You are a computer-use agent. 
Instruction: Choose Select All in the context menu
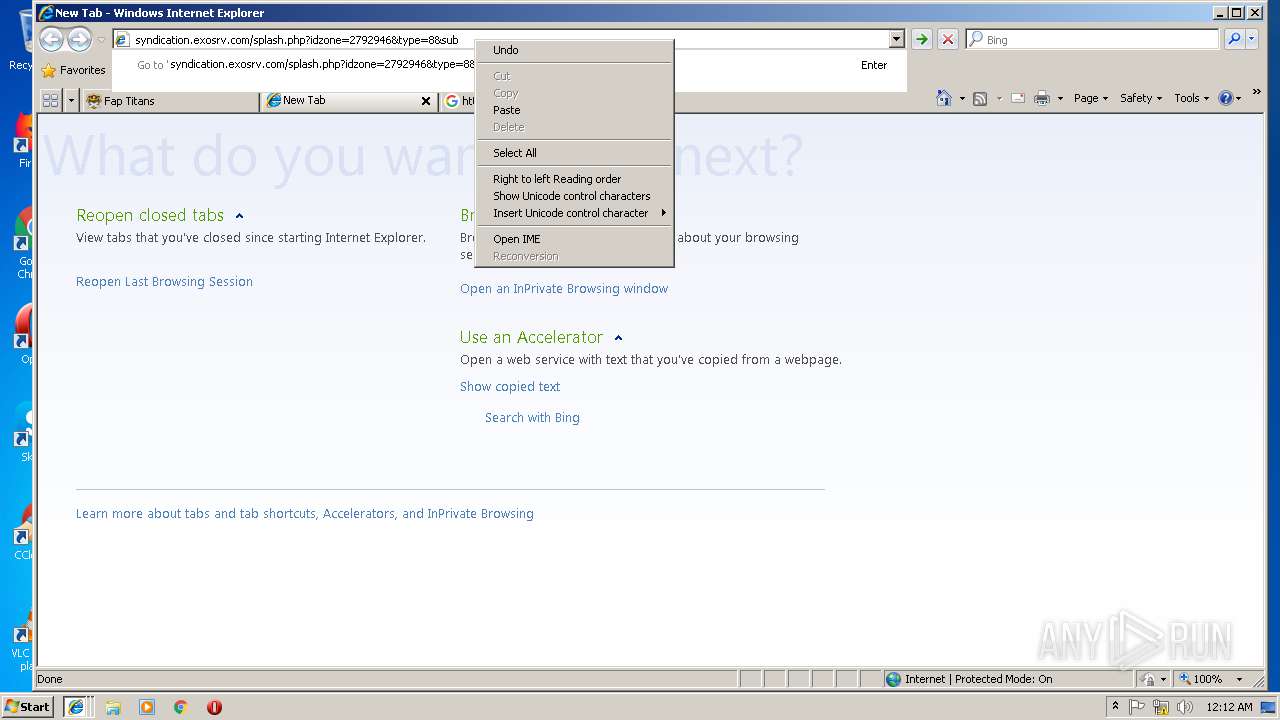(574, 153)
